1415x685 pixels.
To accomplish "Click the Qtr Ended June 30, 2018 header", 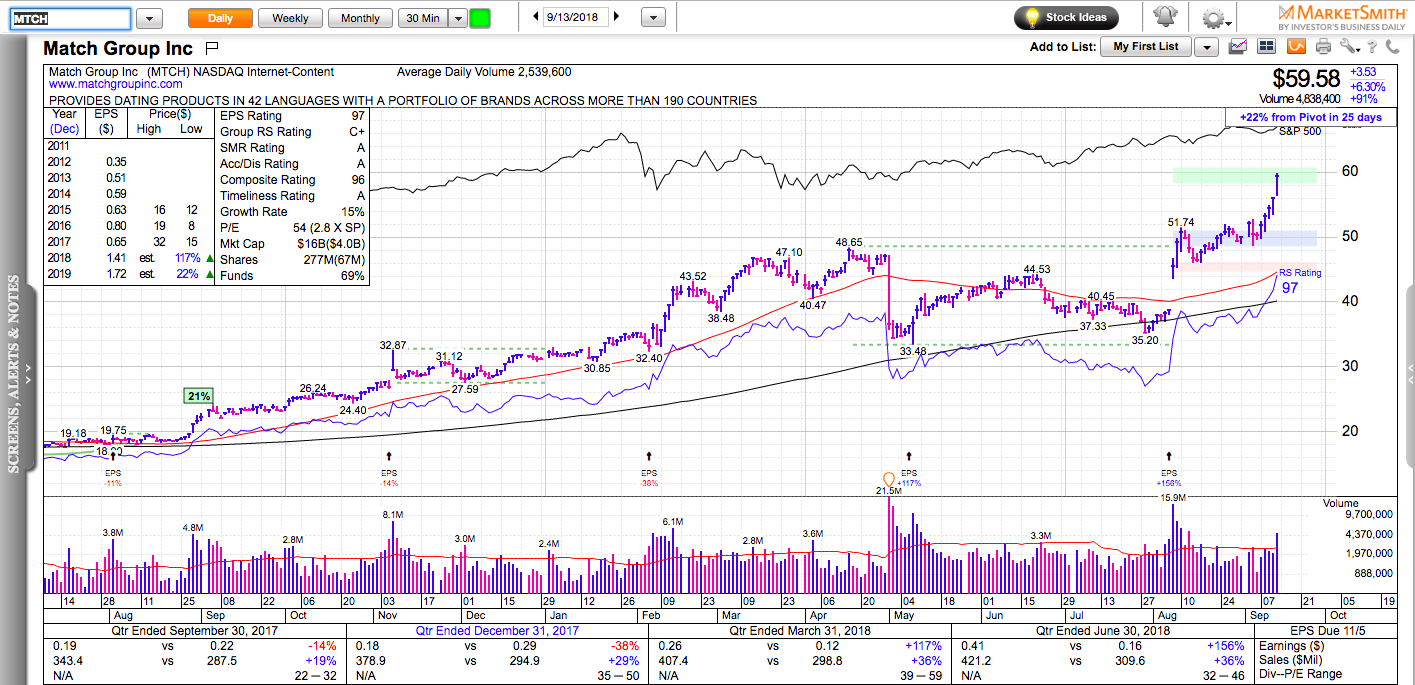I will point(1101,630).
